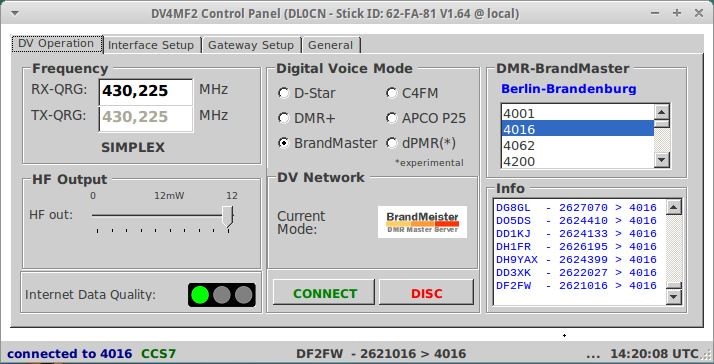Select the APCO P25 voice mode
714x364 pixels.
coord(426,118)
